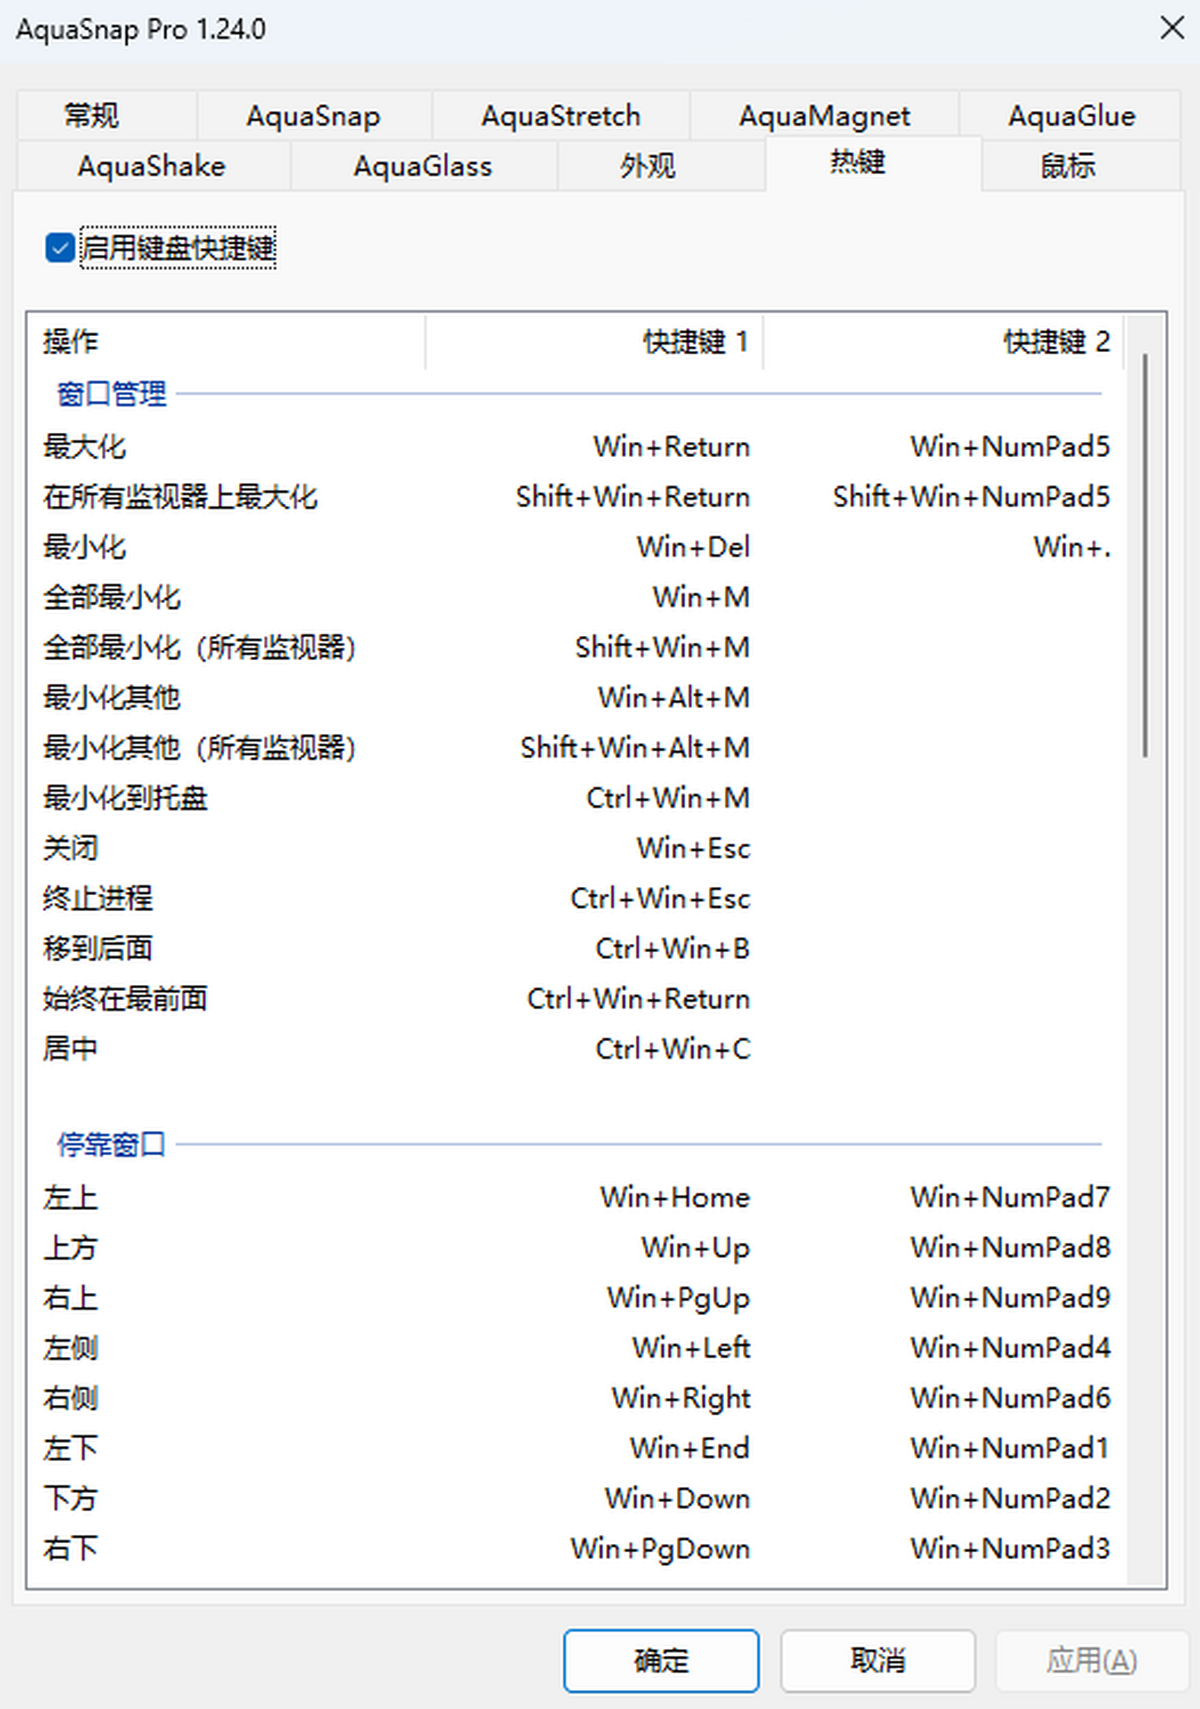
Task: Select the 最小化到托盘 row
Action: click(x=576, y=798)
